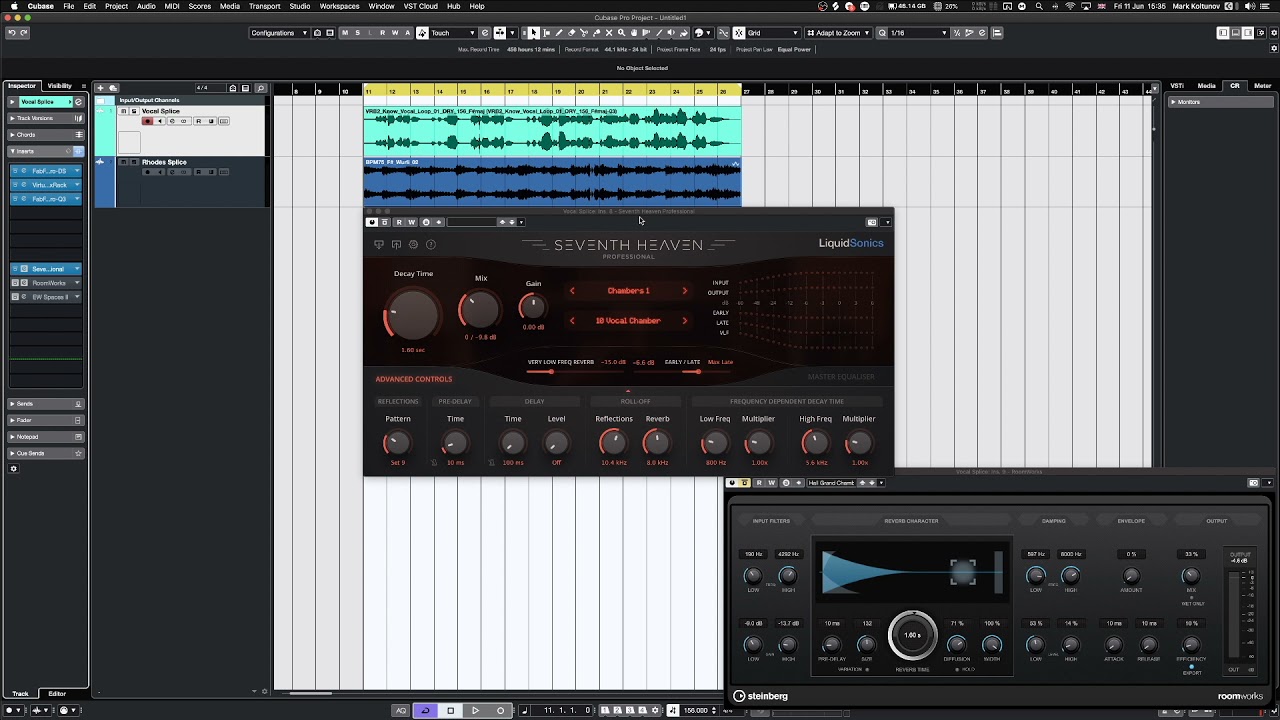Open Edit Channel Settings for Vocal Splice
This screenshot has height=720, width=1280.
[x=78, y=102]
